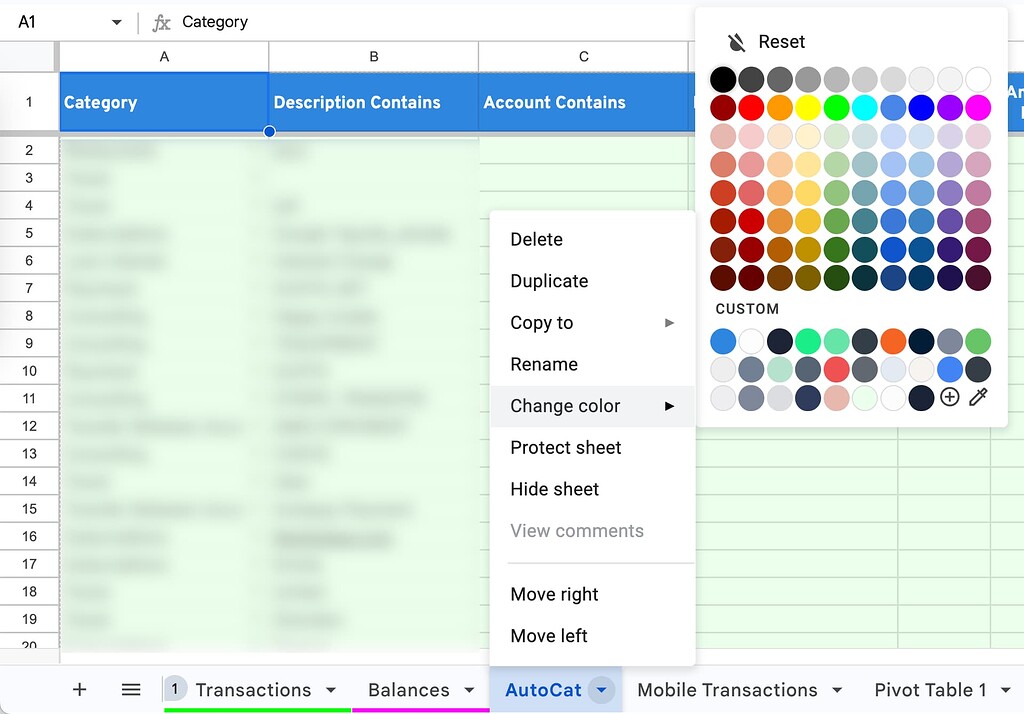Select Rename from the context menu
The image size is (1024, 714).
[x=543, y=364]
